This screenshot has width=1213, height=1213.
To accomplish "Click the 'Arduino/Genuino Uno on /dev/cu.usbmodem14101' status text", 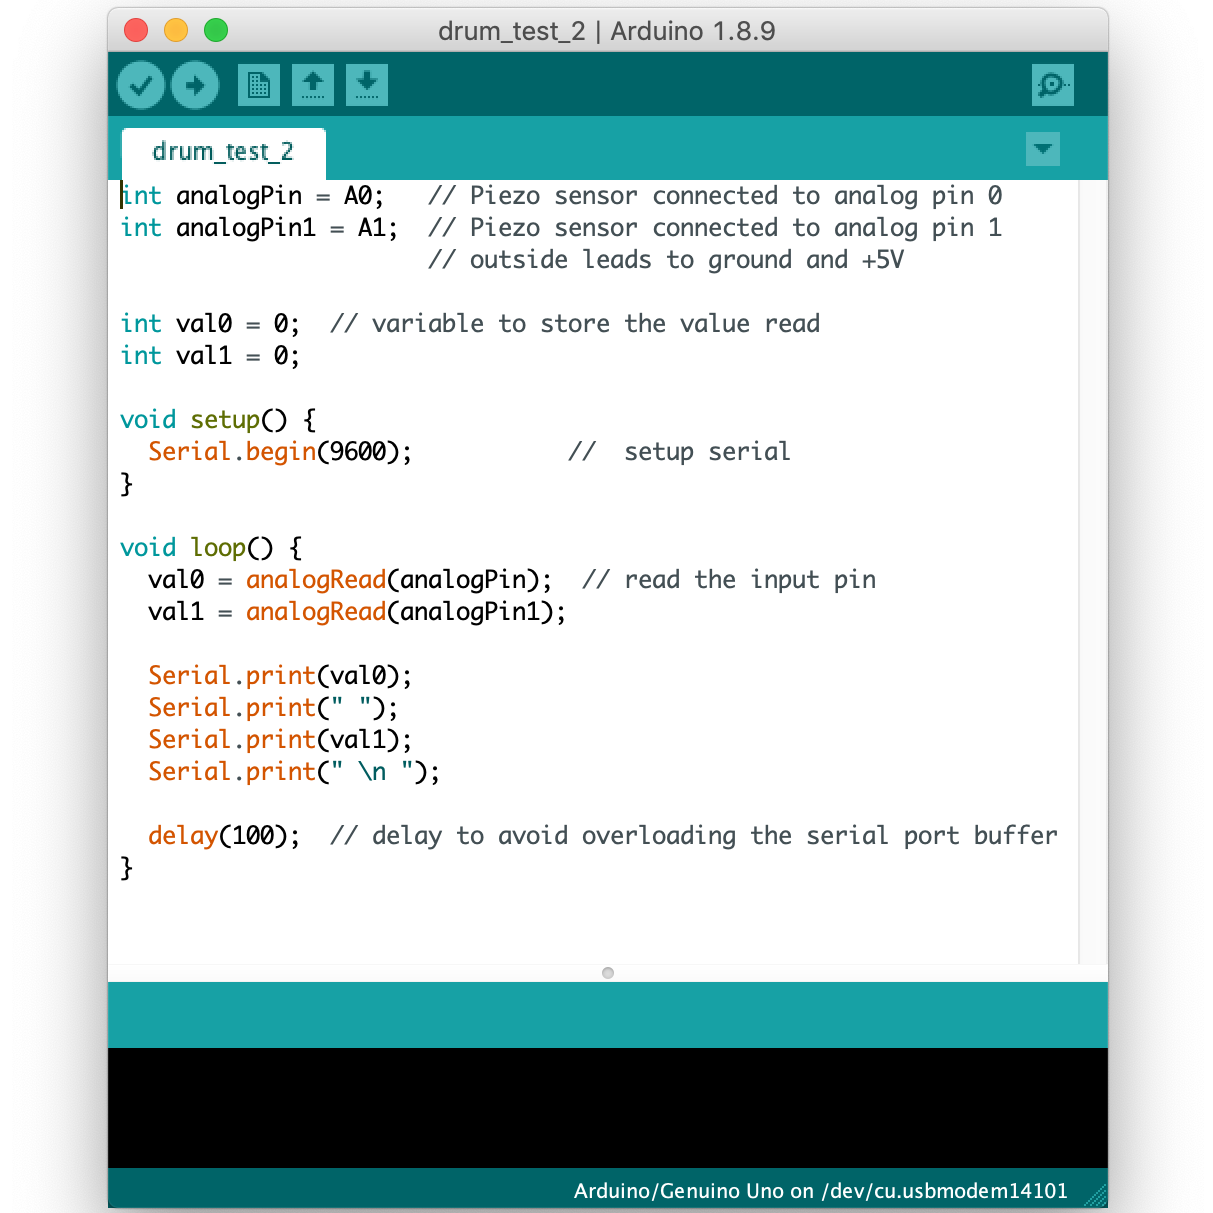I will pyautogui.click(x=820, y=1191).
